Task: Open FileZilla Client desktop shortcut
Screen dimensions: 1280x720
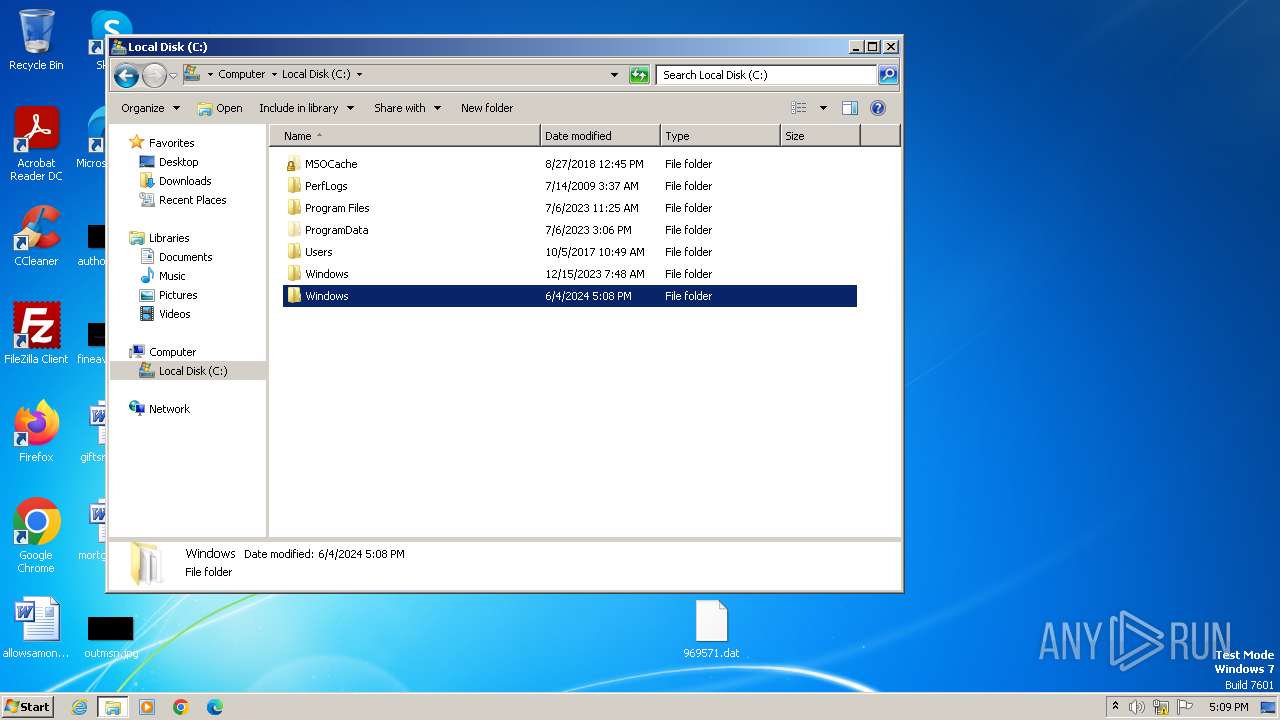Action: tap(36, 334)
